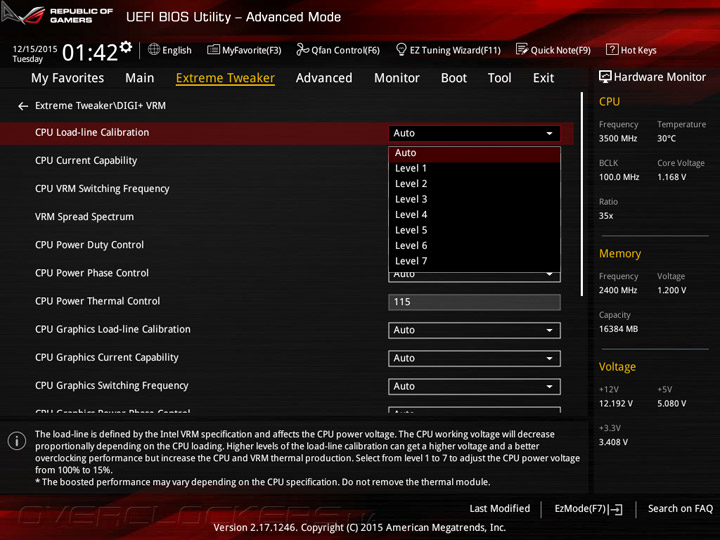Viewport: 720px width, 540px height.
Task: Select the Extreme Tweaker tab
Action: point(225,78)
